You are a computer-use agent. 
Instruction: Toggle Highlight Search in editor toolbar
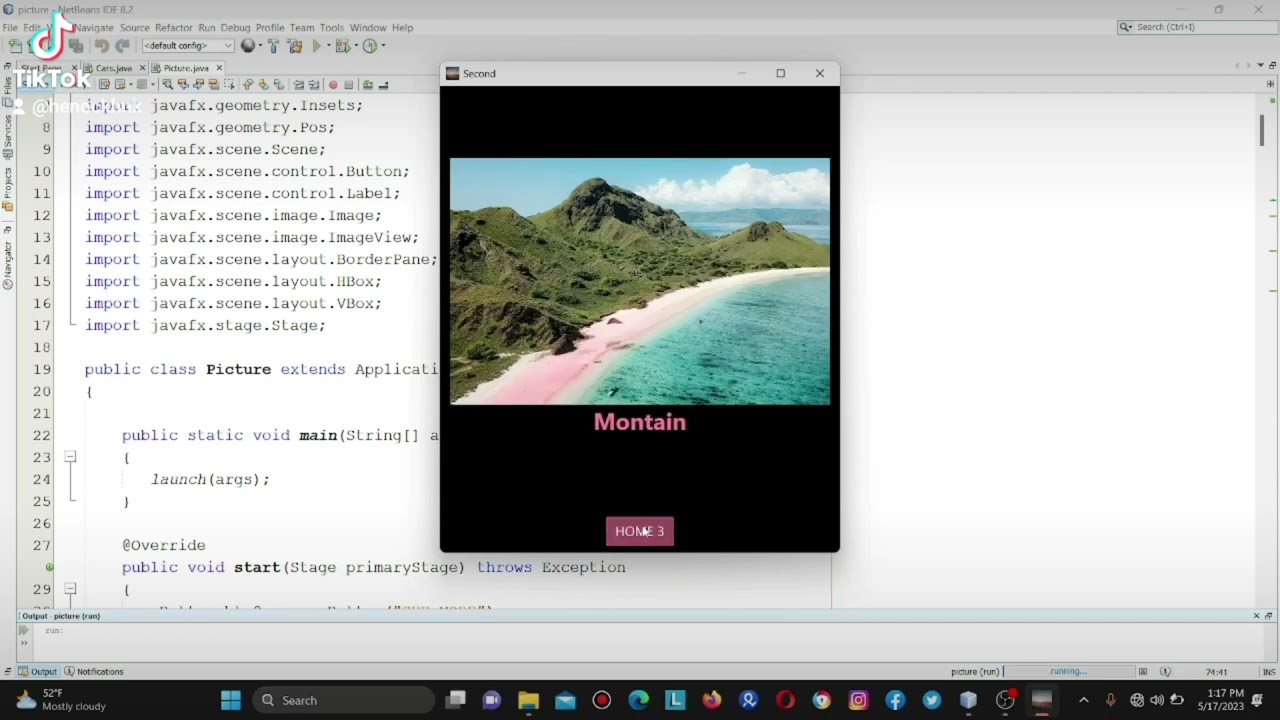click(214, 85)
